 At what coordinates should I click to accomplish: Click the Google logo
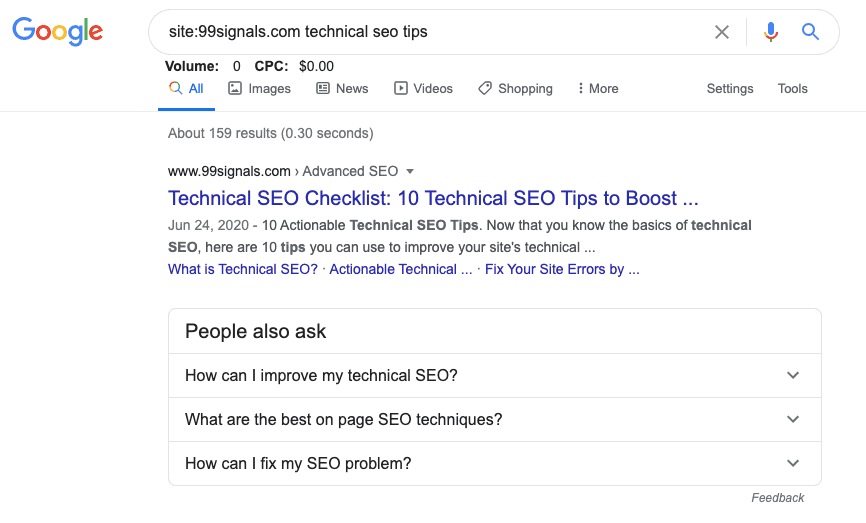click(x=57, y=32)
